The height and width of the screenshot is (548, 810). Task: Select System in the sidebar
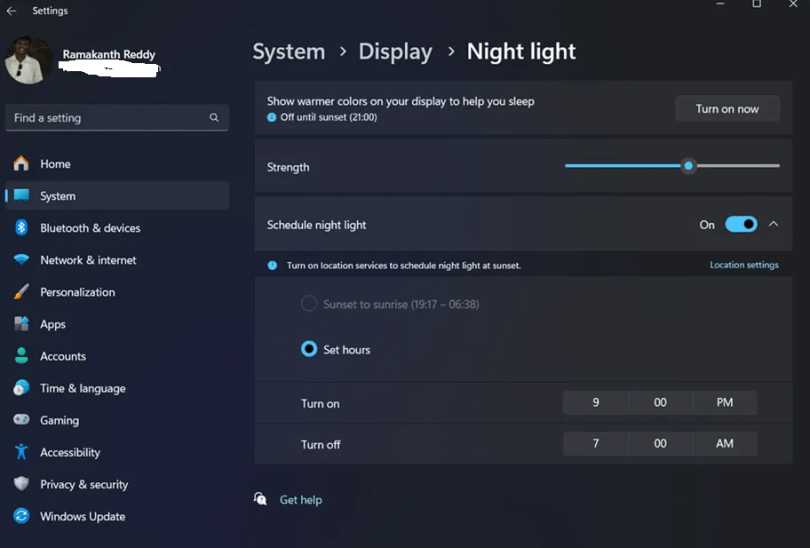pos(117,196)
